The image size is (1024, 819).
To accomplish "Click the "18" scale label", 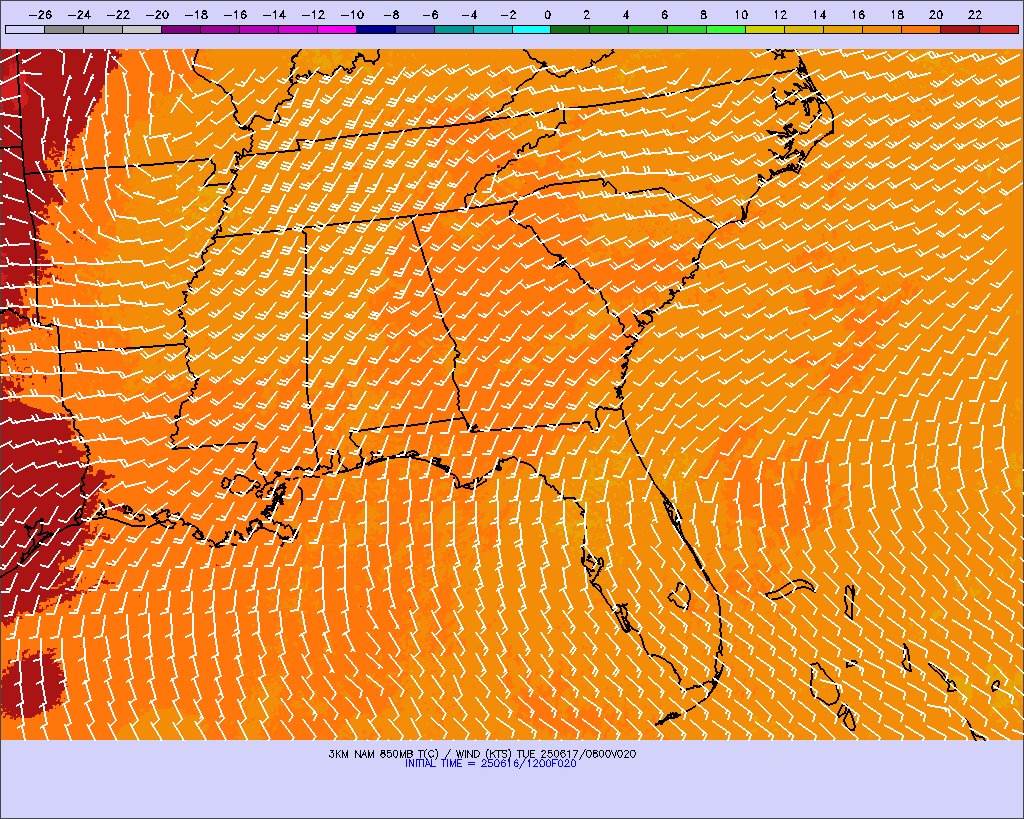I will [x=897, y=15].
